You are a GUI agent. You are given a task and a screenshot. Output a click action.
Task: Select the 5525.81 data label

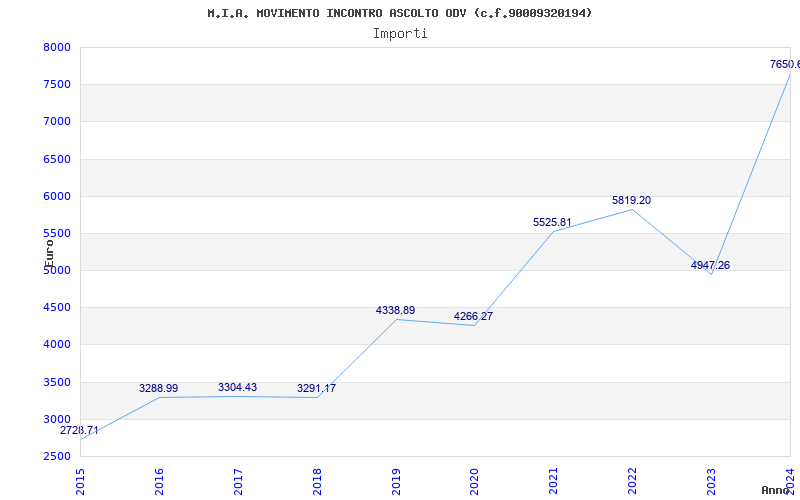click(x=553, y=222)
